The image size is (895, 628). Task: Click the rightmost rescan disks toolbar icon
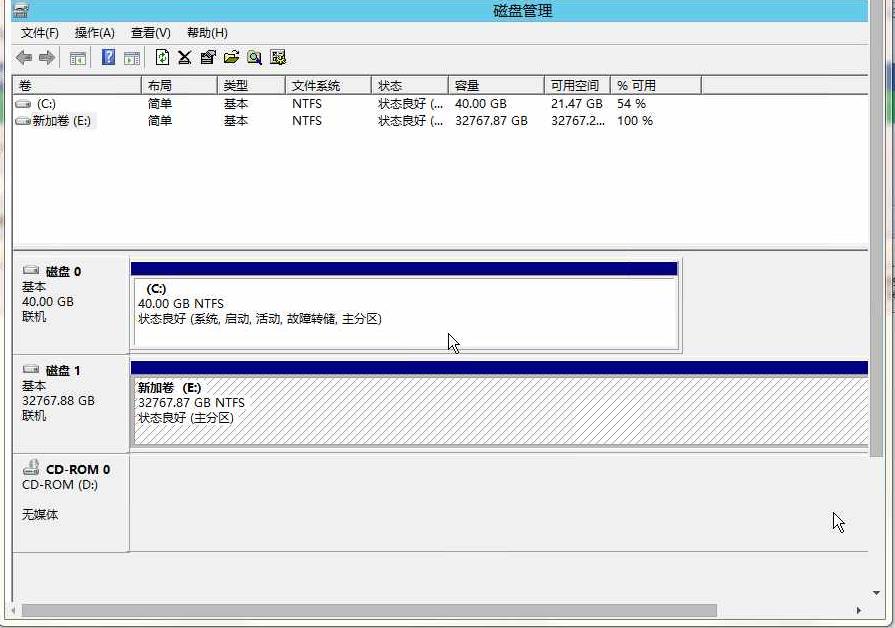278,57
